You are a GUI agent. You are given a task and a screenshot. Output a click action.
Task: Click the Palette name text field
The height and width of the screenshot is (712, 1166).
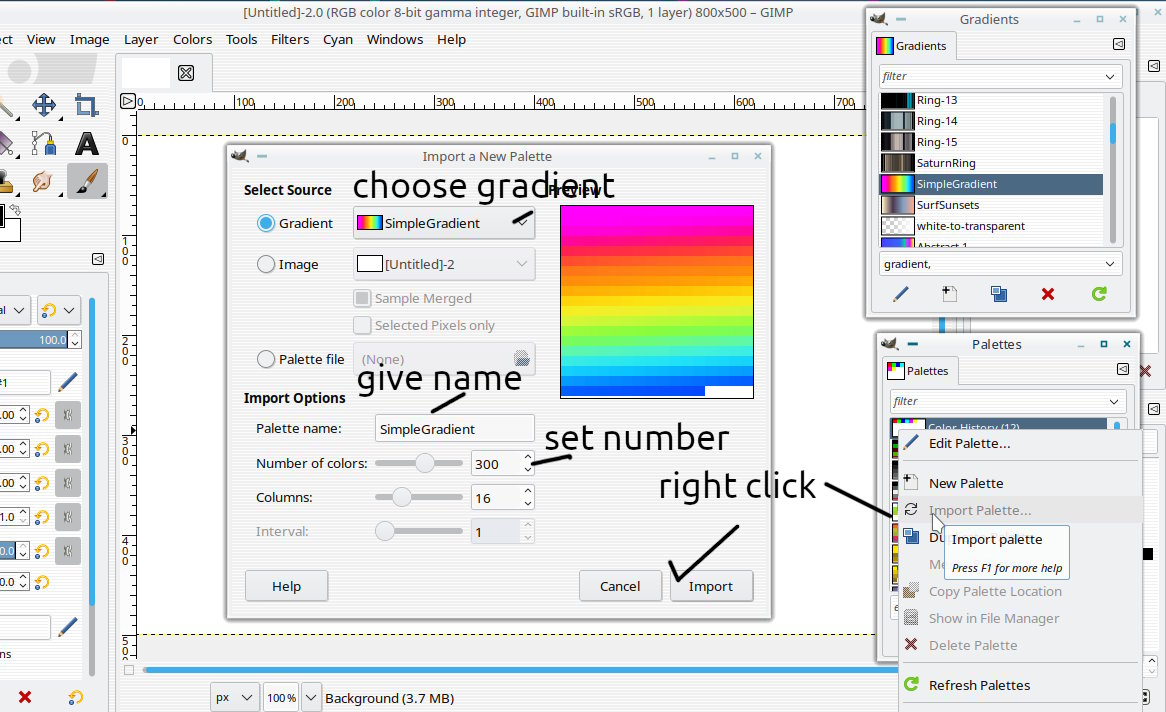tap(454, 429)
